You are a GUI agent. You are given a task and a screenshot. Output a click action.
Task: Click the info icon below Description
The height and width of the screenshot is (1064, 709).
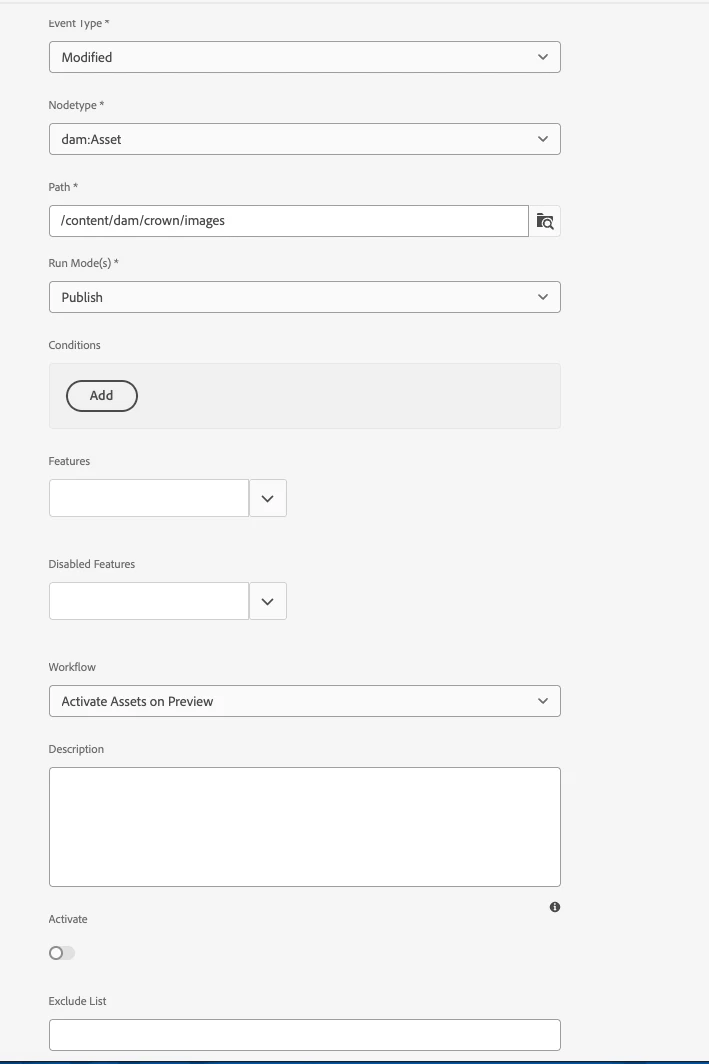coord(555,907)
